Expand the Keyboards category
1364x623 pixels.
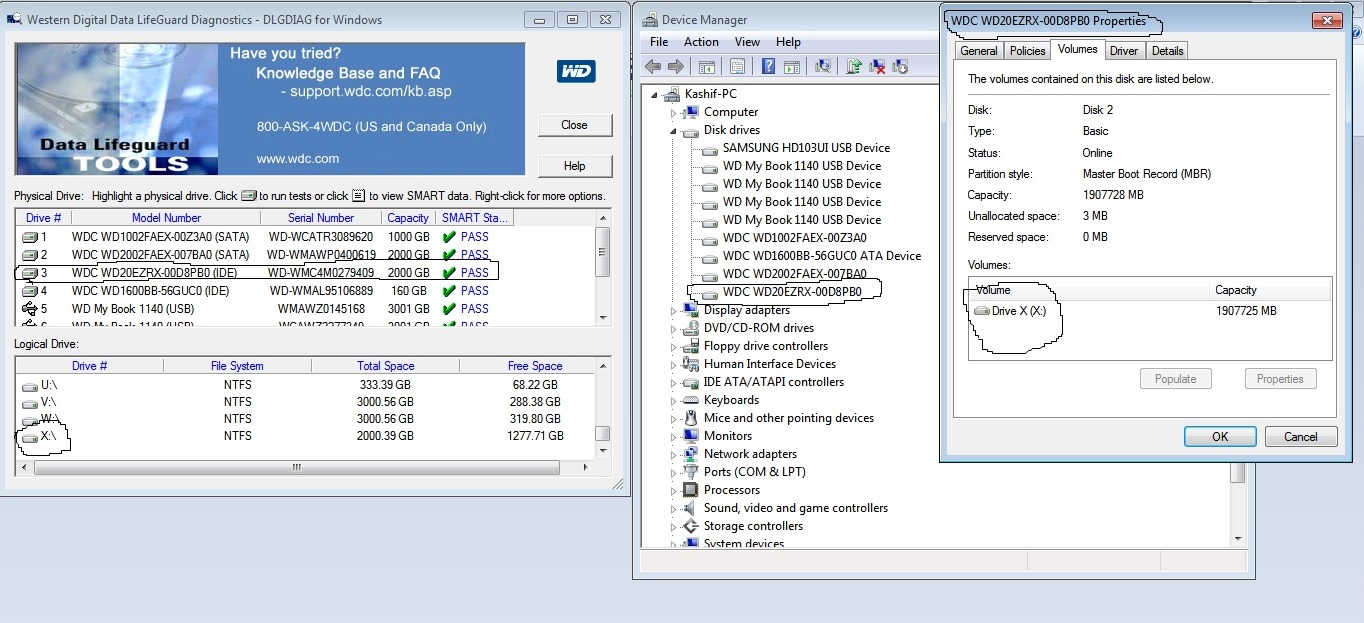(674, 400)
